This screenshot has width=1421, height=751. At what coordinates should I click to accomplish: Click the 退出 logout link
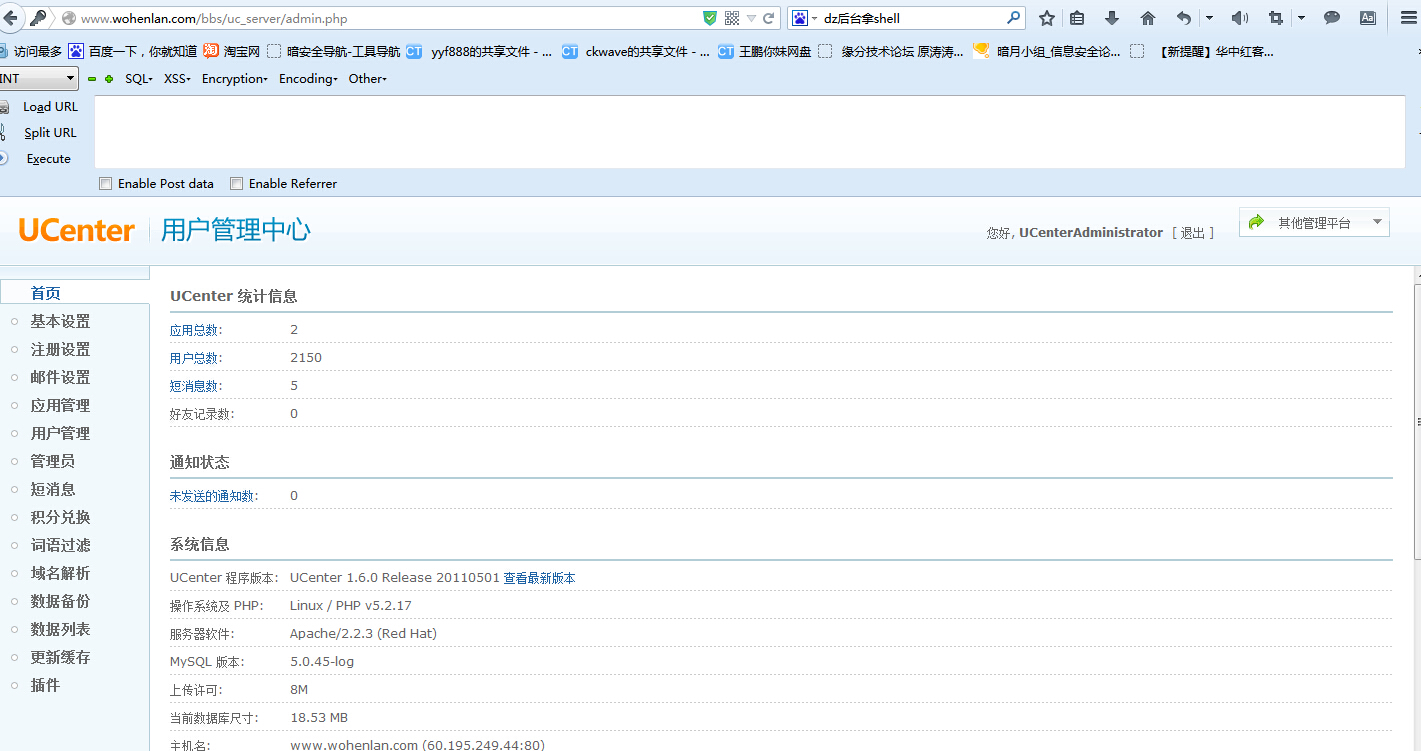pyautogui.click(x=1193, y=233)
